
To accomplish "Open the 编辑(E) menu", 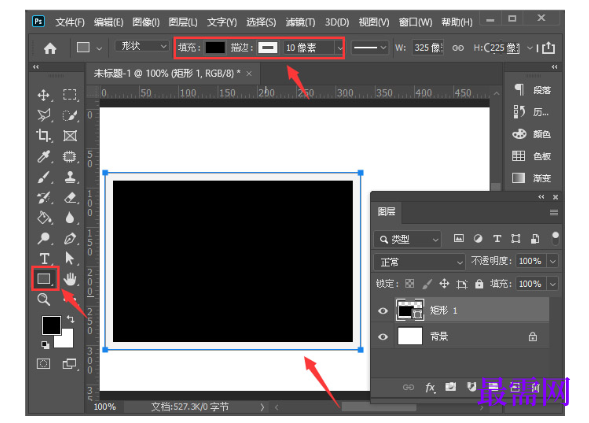I will [109, 22].
